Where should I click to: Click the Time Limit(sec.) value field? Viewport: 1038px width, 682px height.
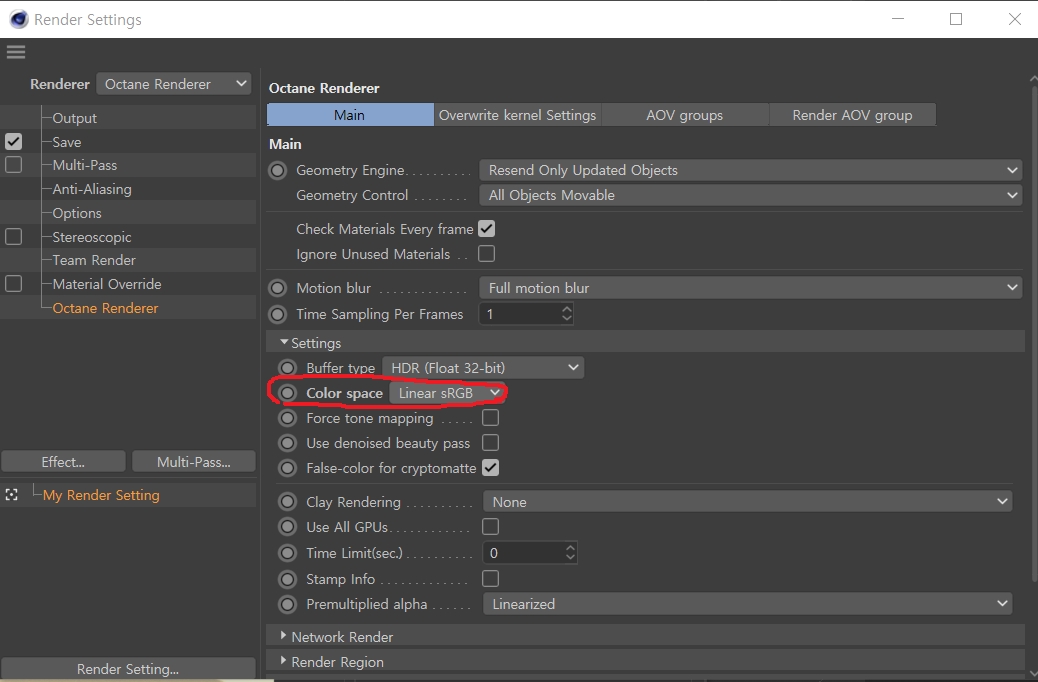tap(523, 553)
